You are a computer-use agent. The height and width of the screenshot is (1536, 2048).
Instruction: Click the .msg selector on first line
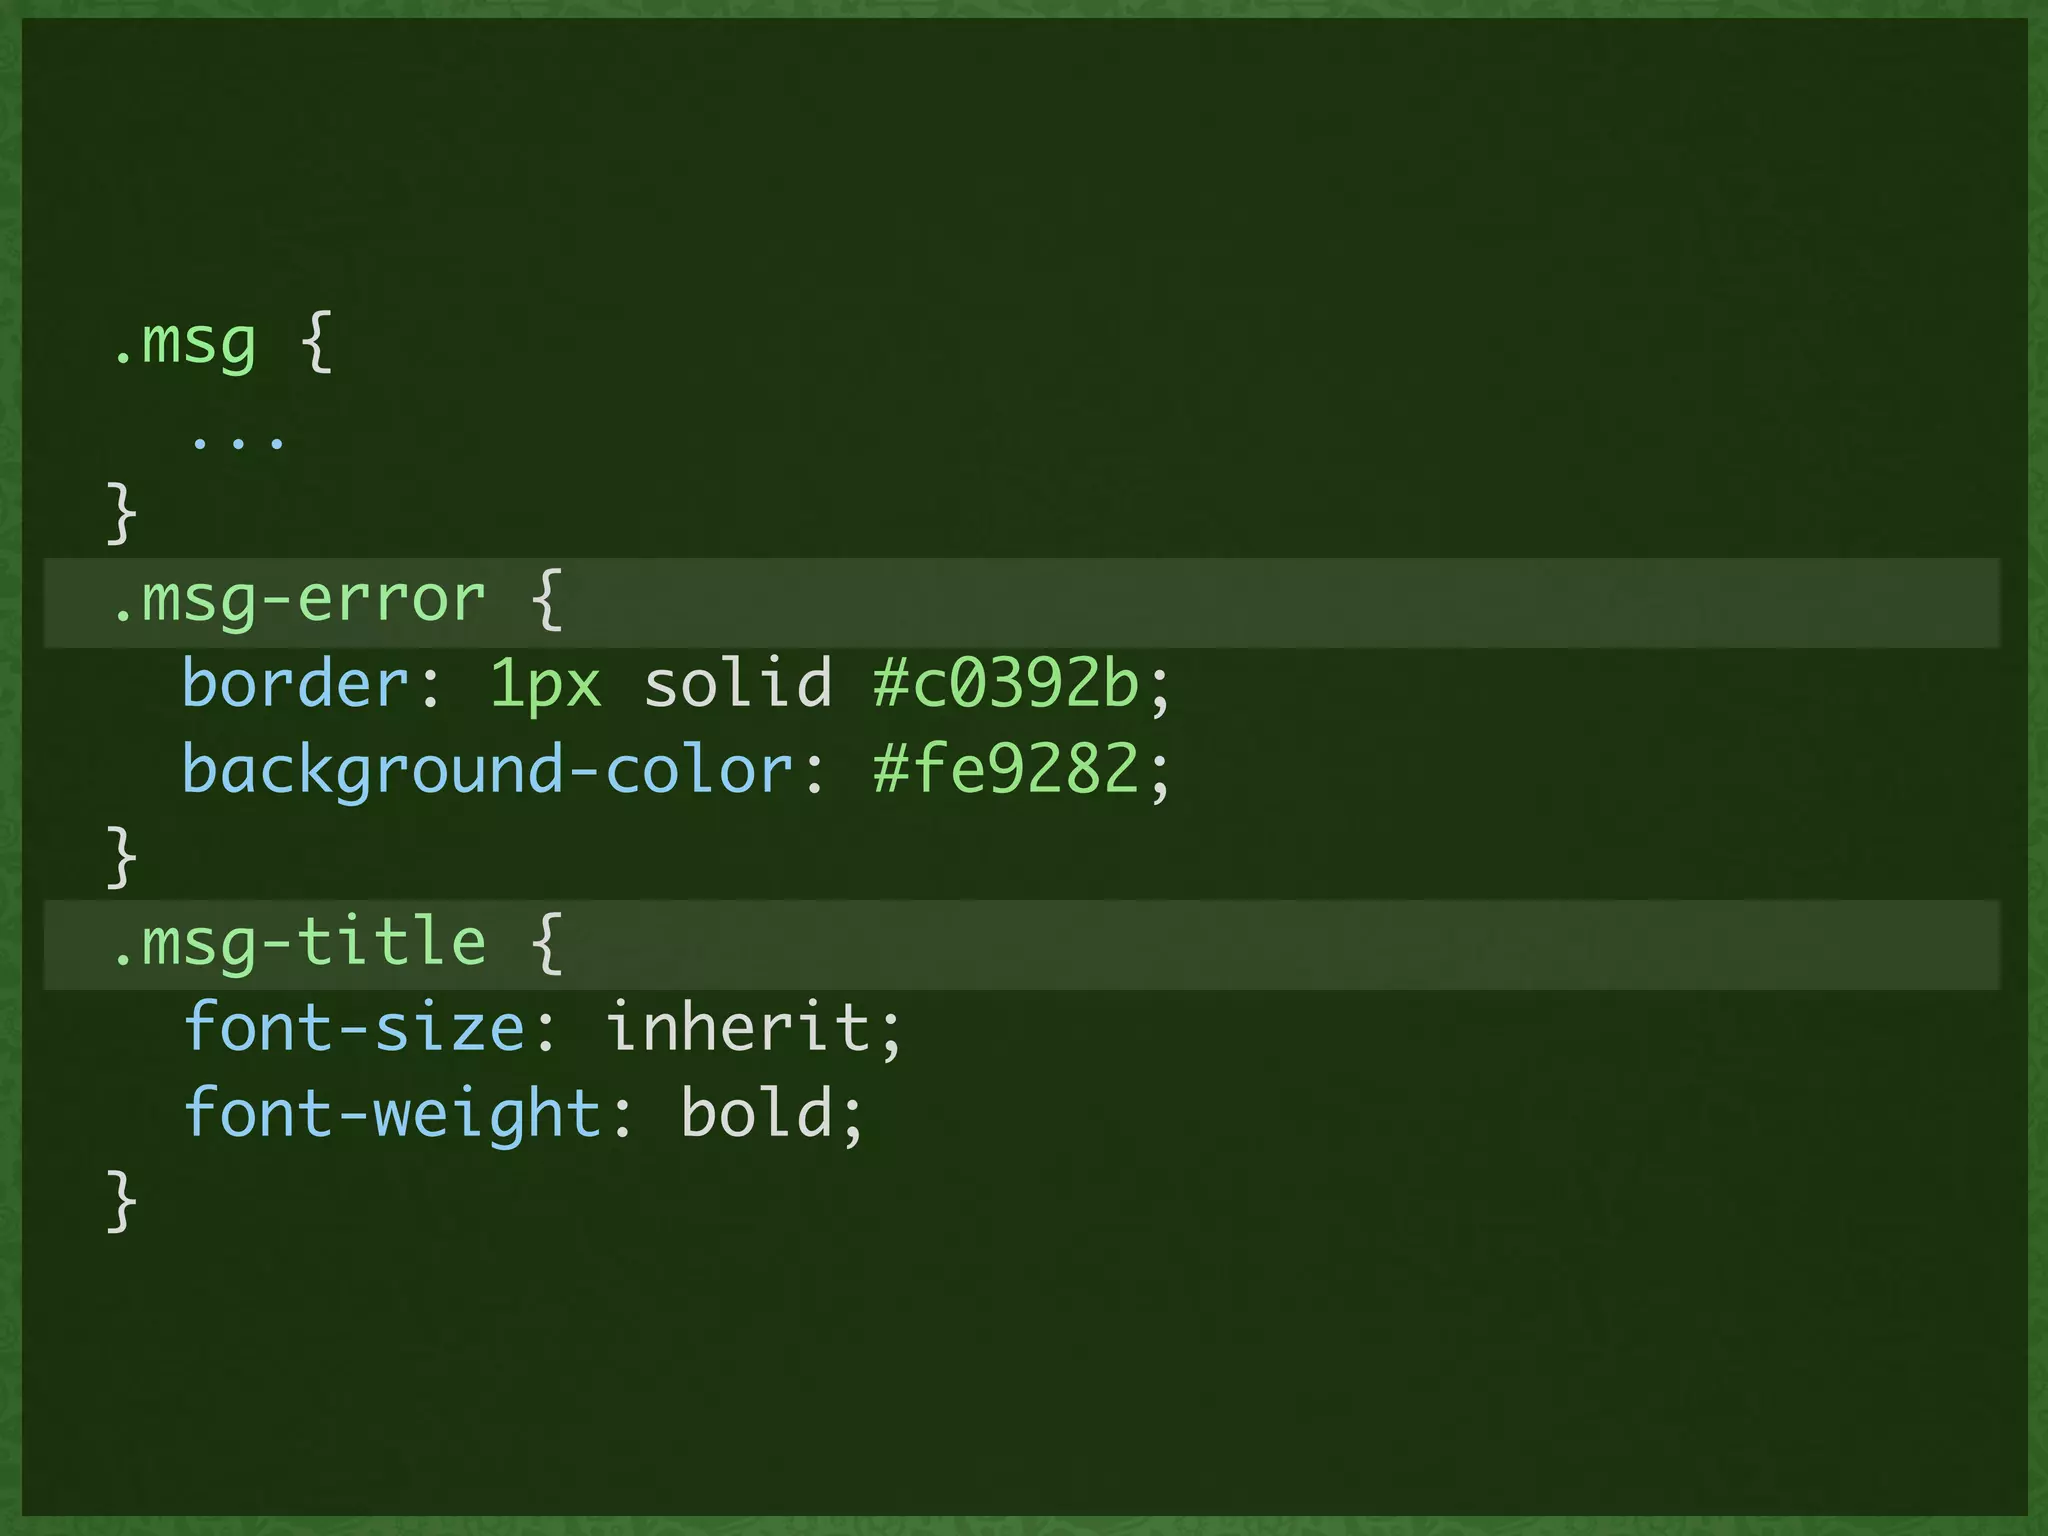pos(185,343)
